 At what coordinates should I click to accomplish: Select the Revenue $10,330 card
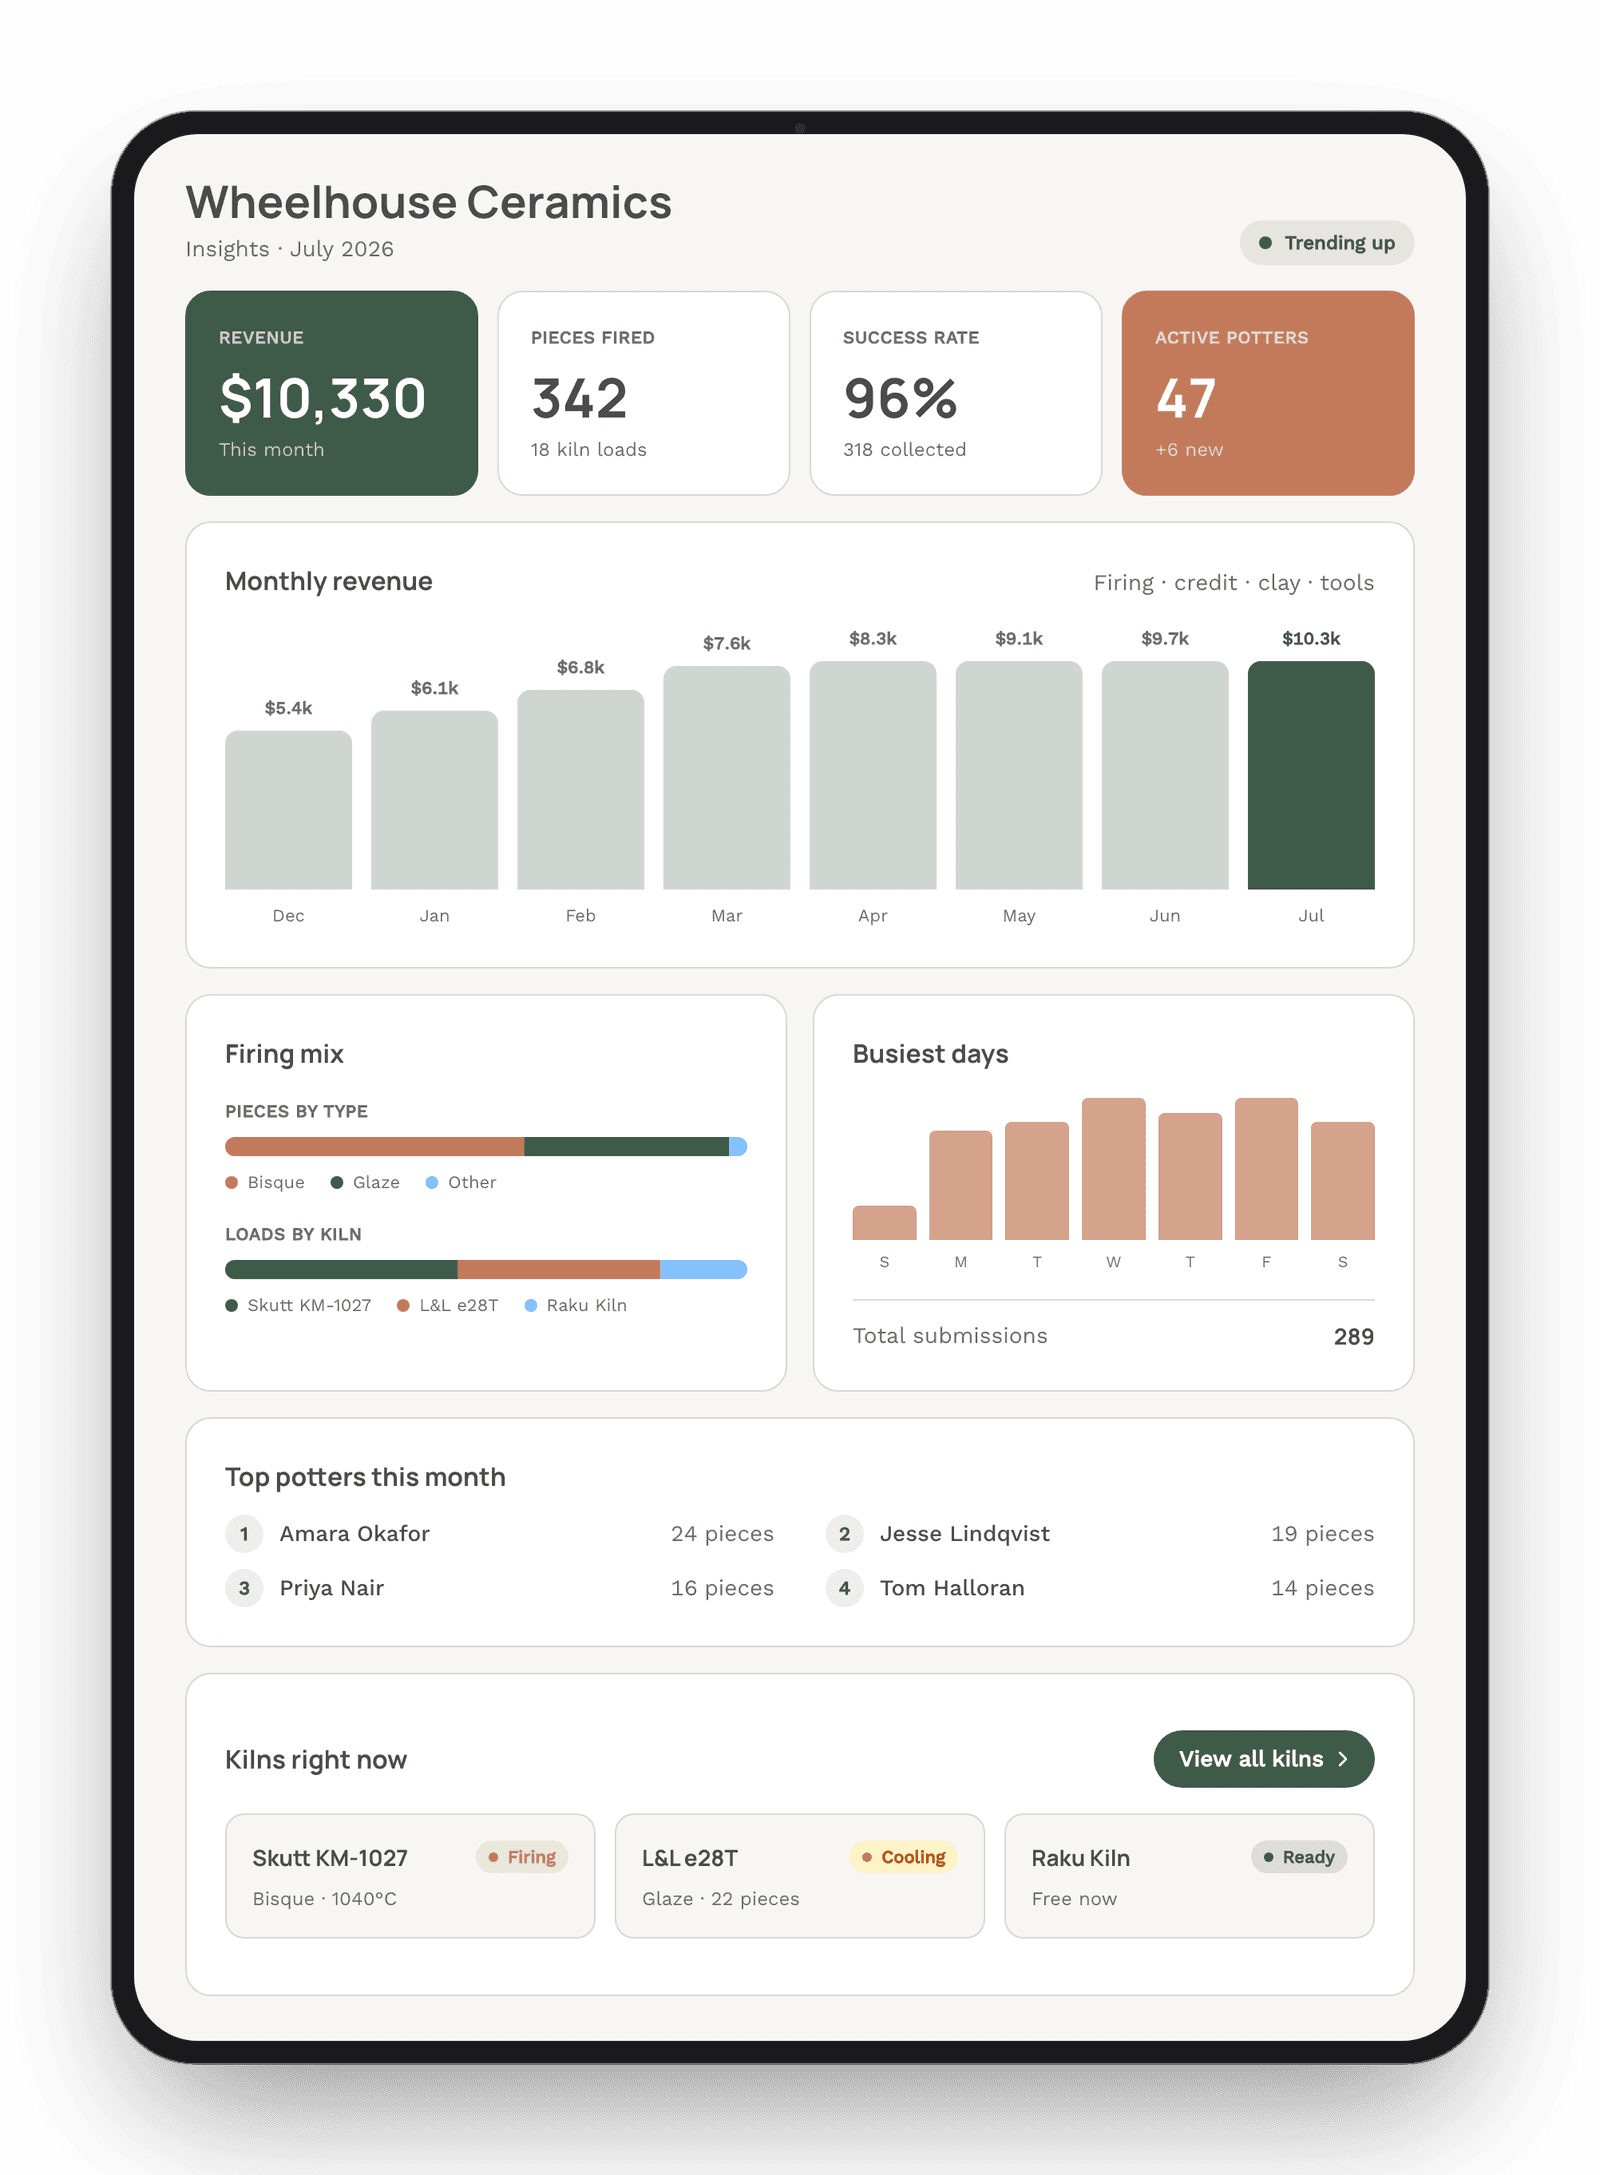tap(331, 393)
